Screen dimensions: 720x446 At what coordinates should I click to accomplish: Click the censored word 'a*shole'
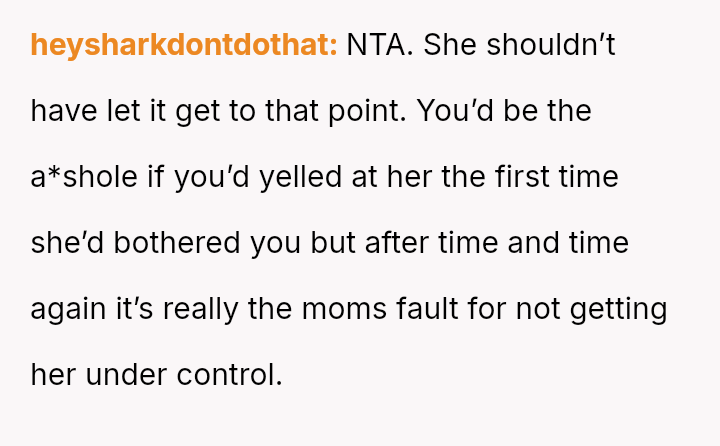click(x=84, y=177)
